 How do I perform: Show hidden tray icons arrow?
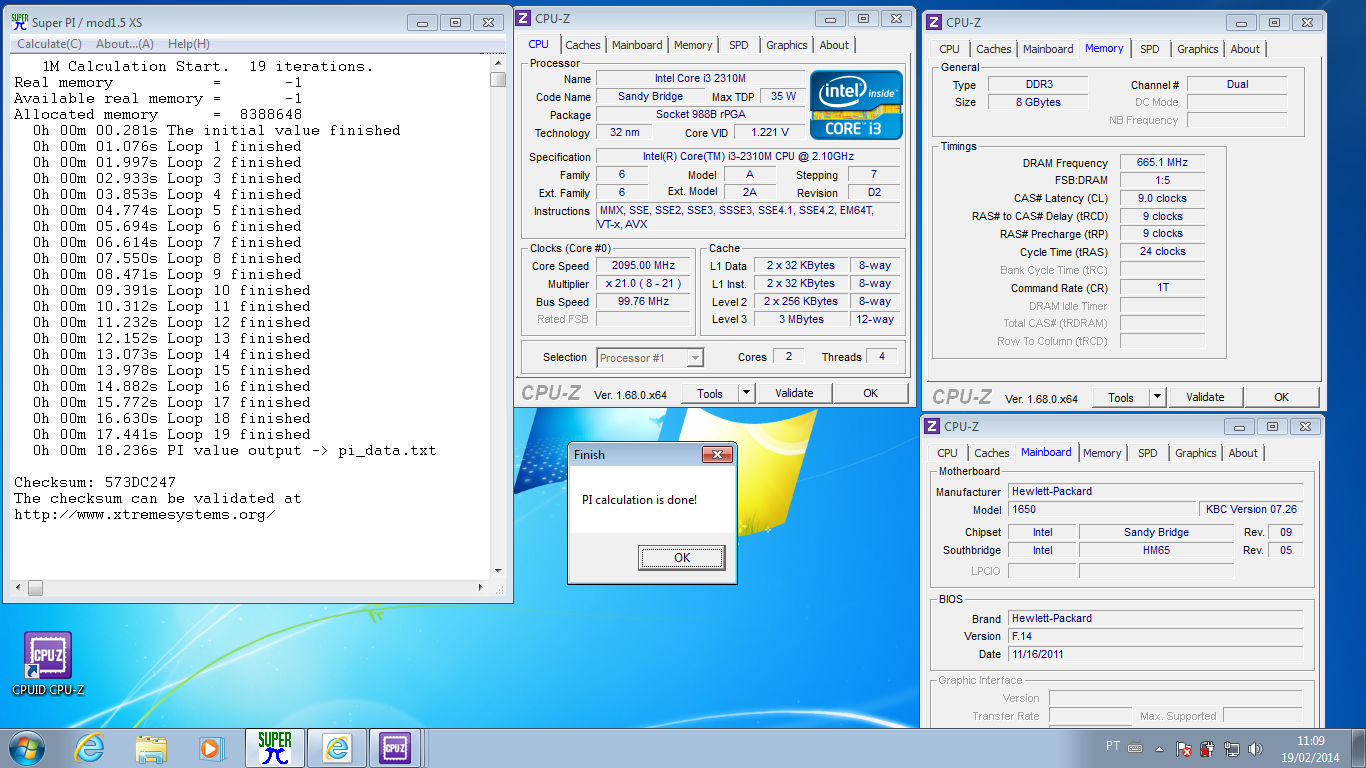coord(1160,748)
